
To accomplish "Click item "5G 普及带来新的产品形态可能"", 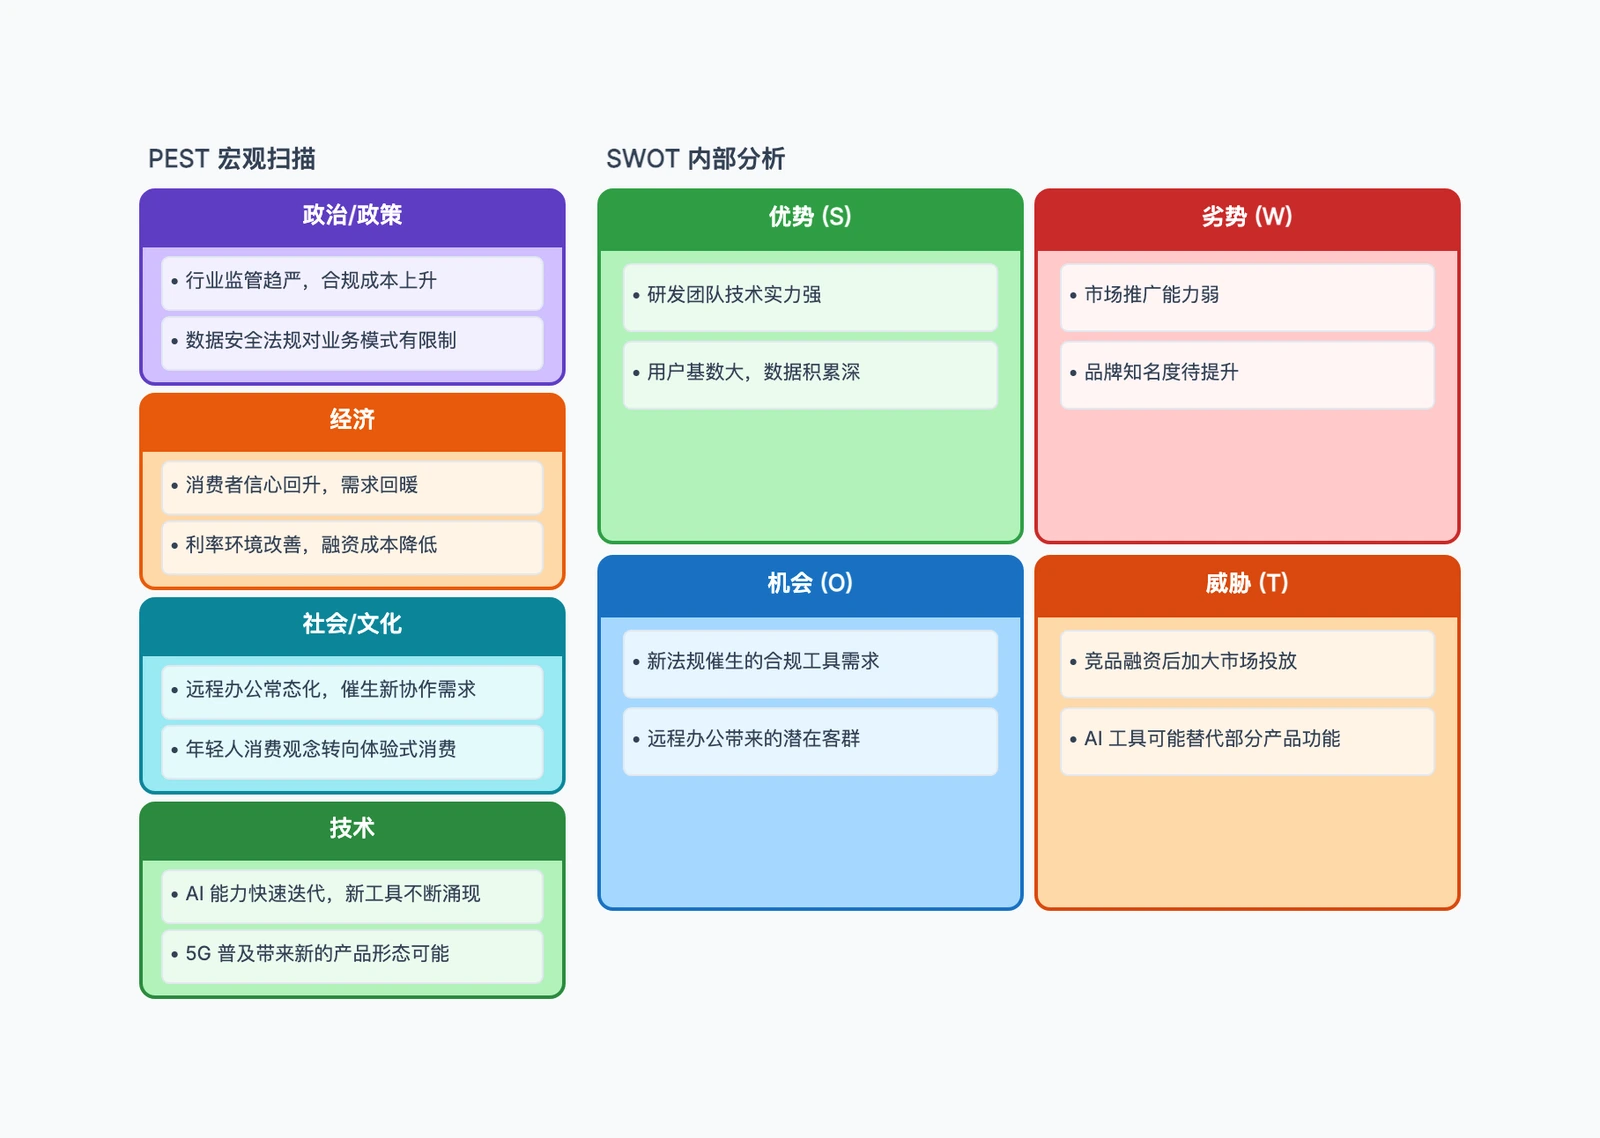I will click(x=352, y=955).
